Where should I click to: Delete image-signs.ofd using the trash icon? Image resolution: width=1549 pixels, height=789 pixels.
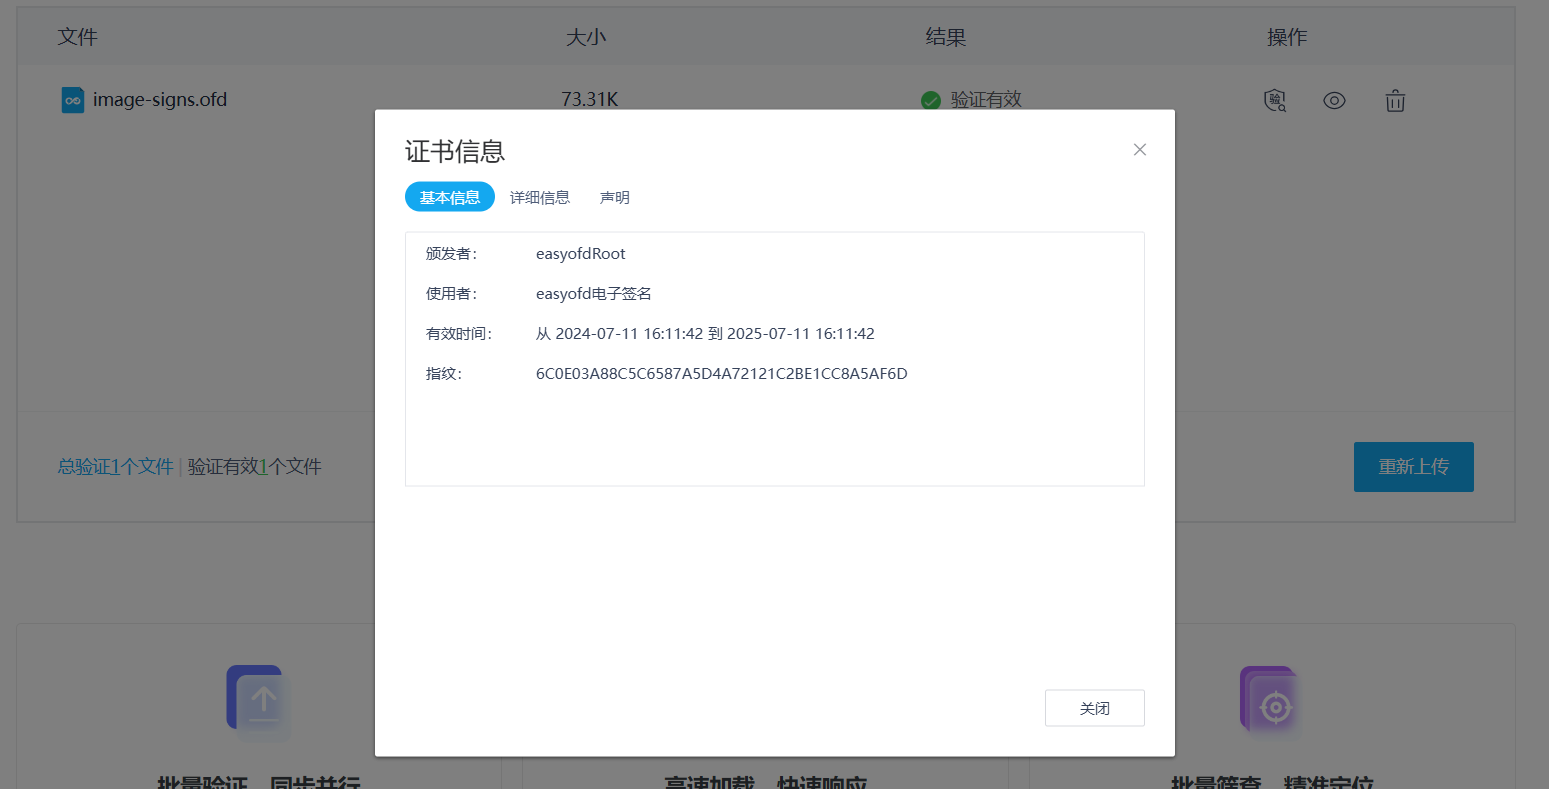point(1395,100)
